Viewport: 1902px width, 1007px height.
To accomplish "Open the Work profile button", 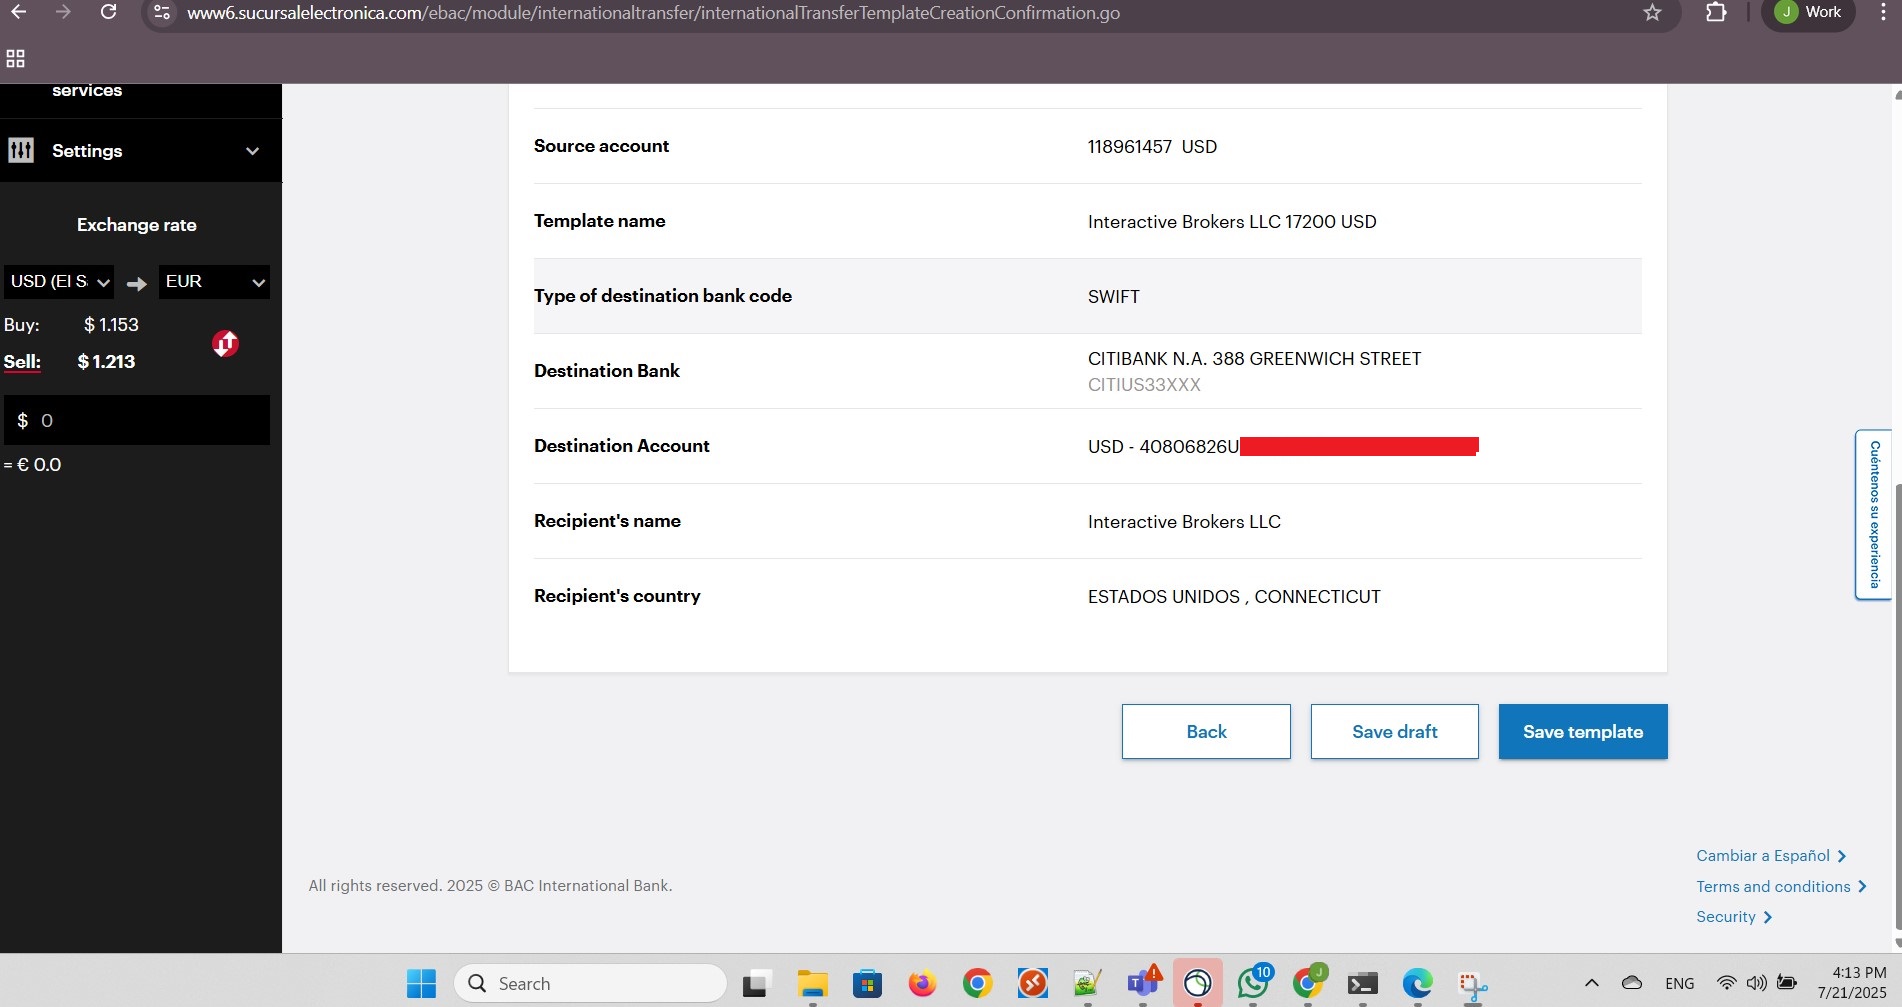I will 1808,12.
